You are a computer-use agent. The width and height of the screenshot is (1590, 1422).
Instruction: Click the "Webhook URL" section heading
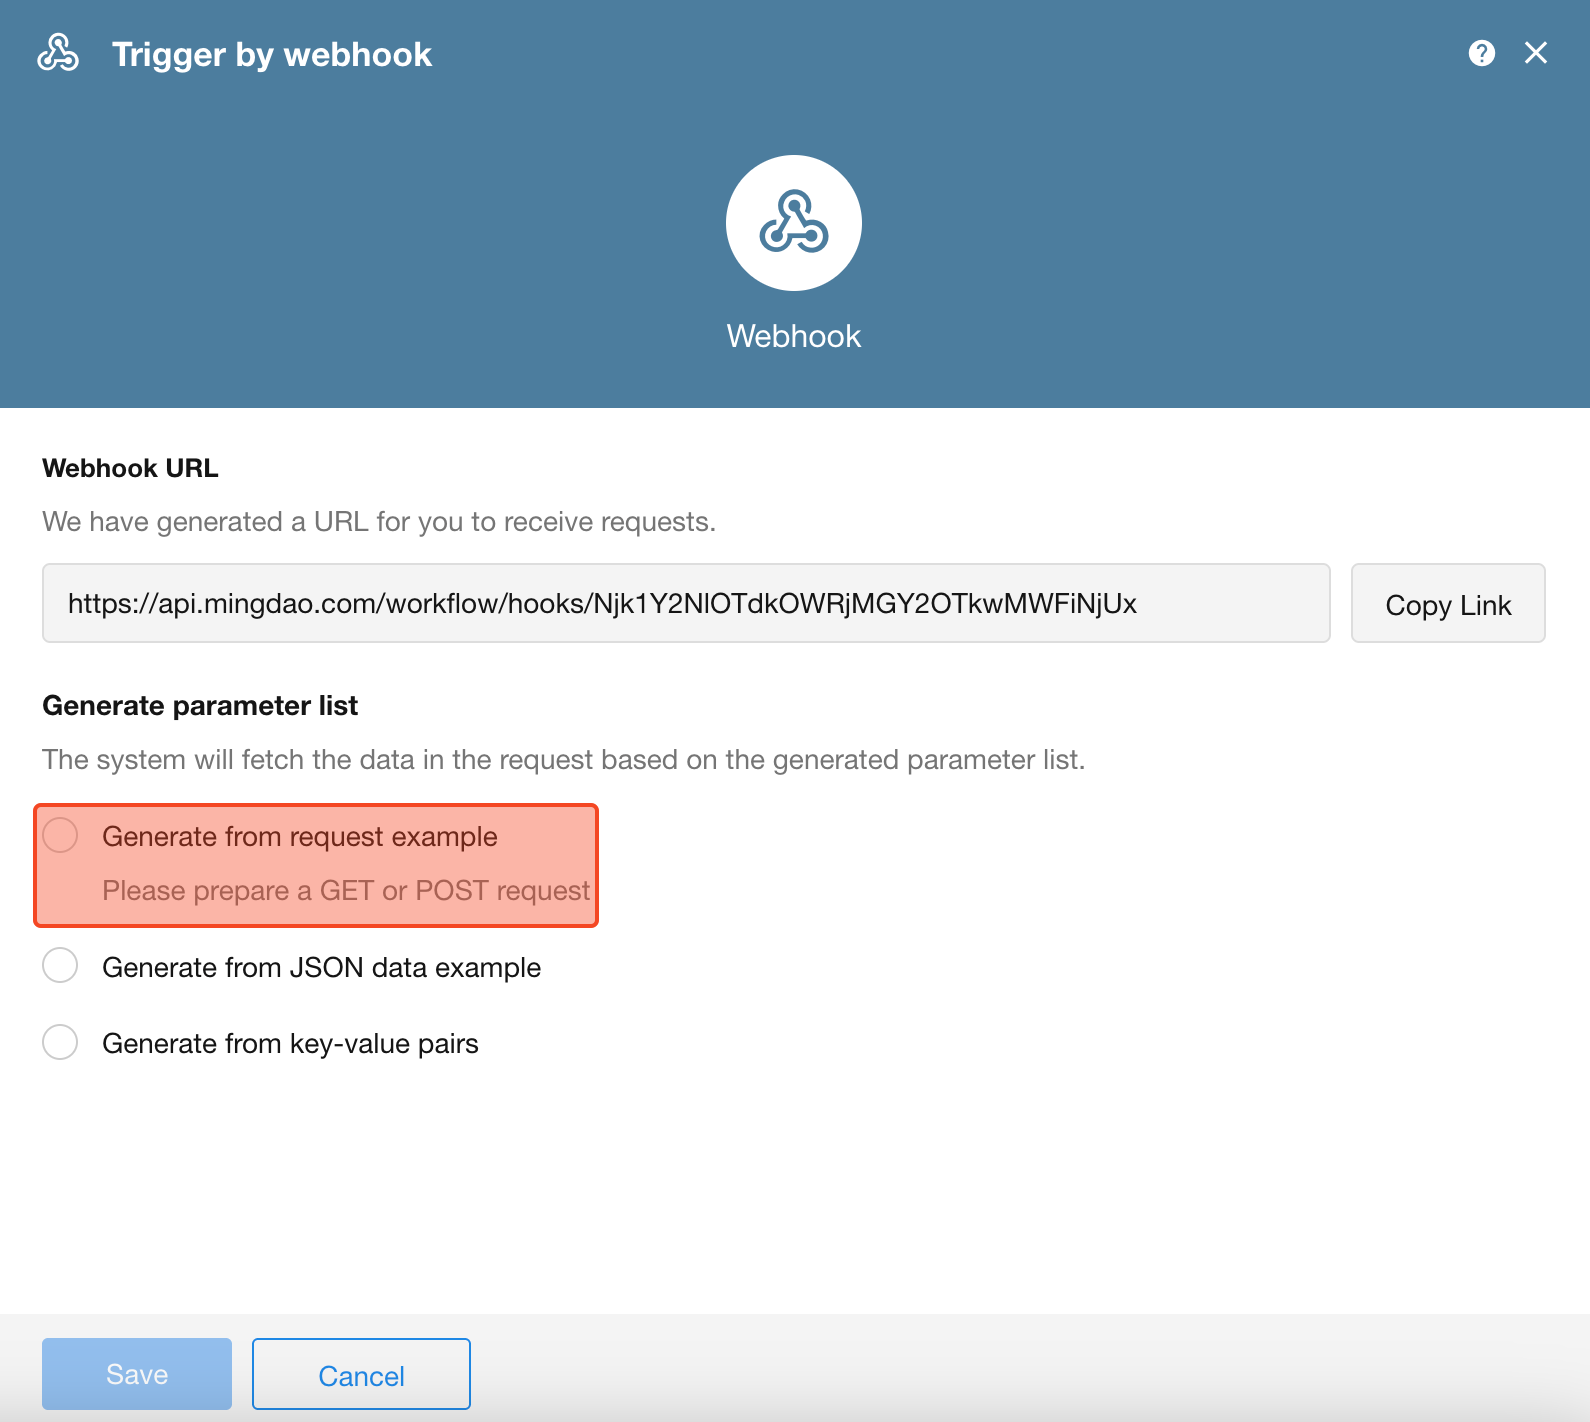(x=130, y=468)
